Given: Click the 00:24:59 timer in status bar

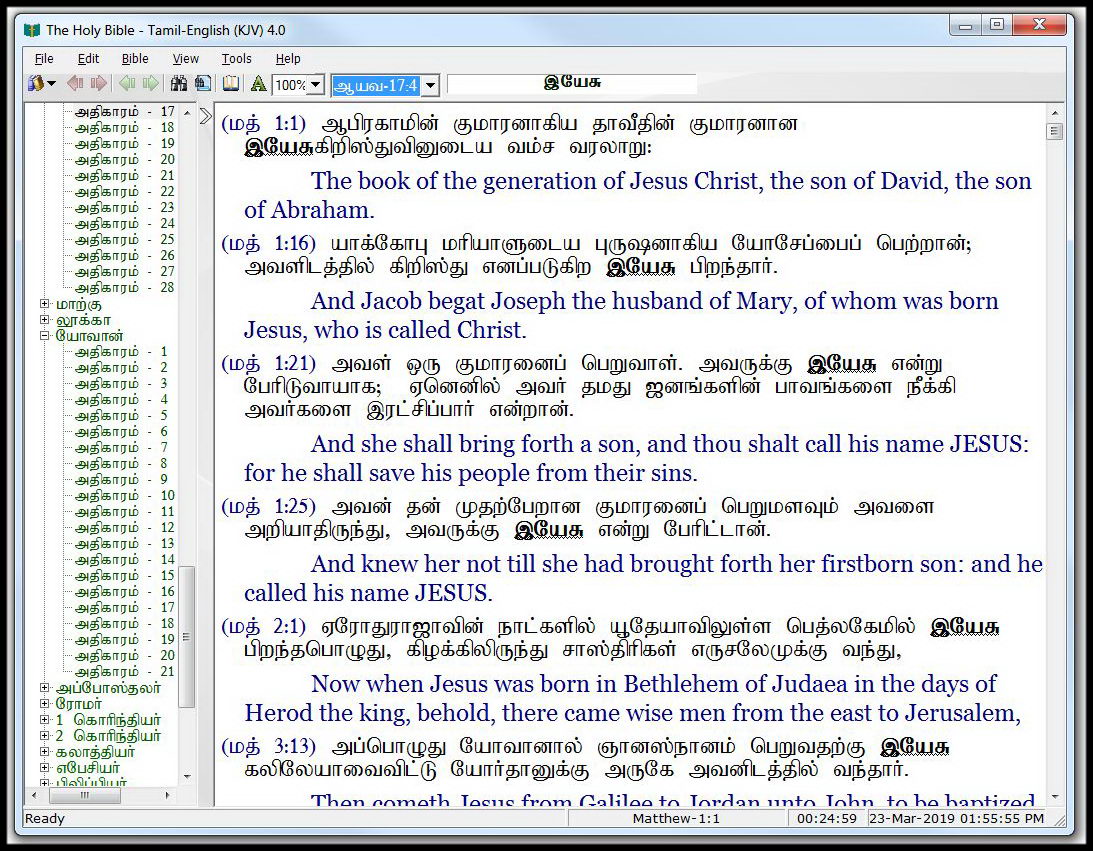Looking at the screenshot, I should [827, 819].
